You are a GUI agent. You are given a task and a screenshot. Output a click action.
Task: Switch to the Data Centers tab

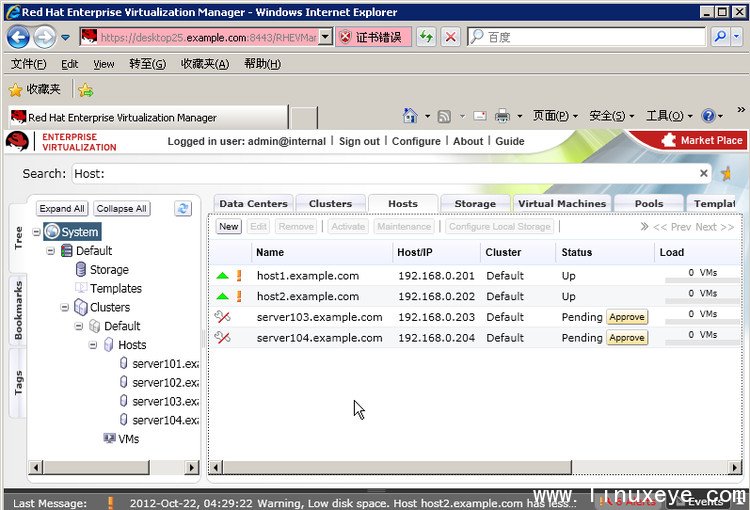(x=254, y=203)
